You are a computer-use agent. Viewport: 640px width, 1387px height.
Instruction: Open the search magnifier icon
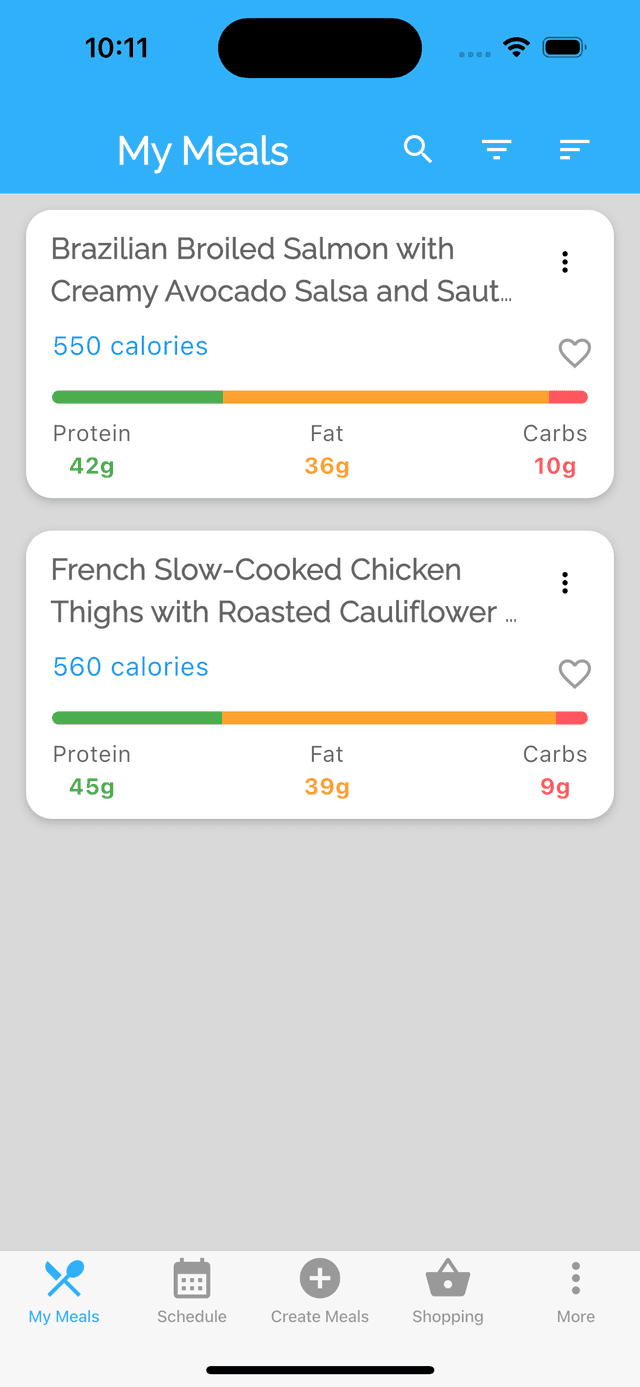click(x=418, y=150)
